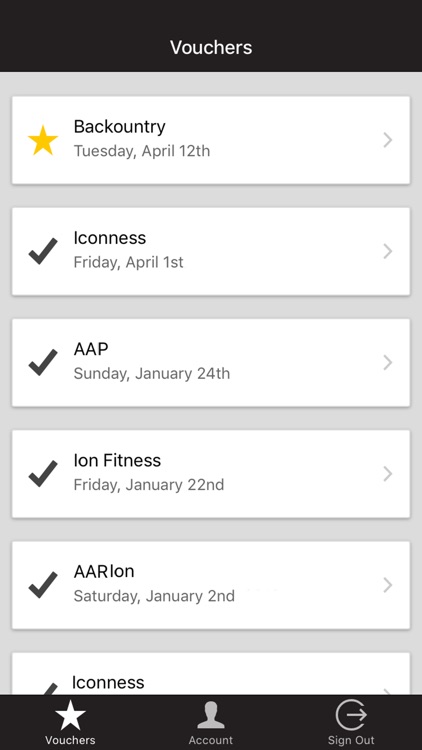Expand AAP voucher using right chevron
422x750 pixels.
(x=388, y=363)
